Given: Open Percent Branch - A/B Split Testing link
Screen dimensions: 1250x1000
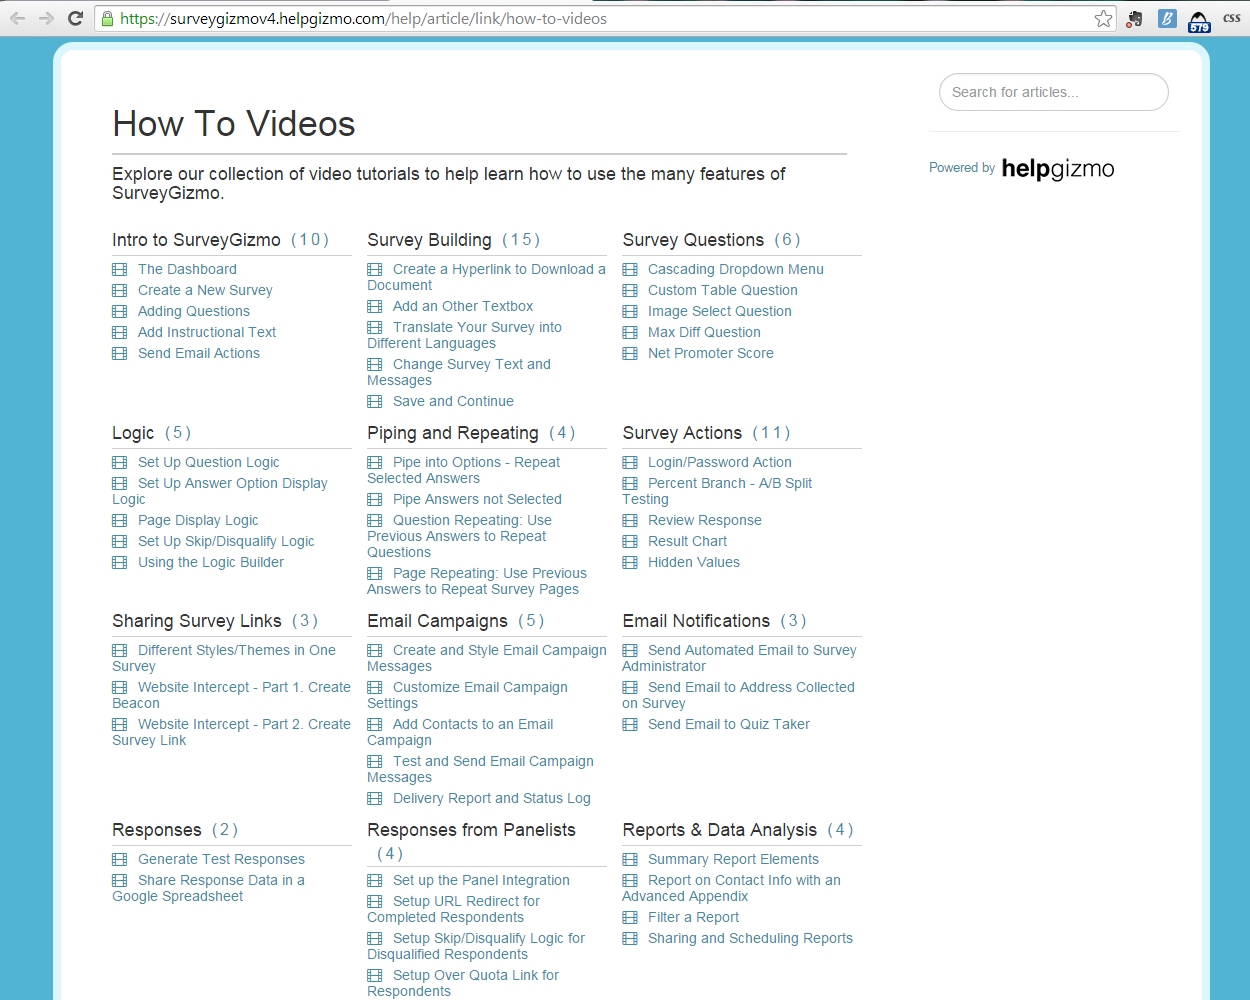Looking at the screenshot, I should tap(717, 491).
